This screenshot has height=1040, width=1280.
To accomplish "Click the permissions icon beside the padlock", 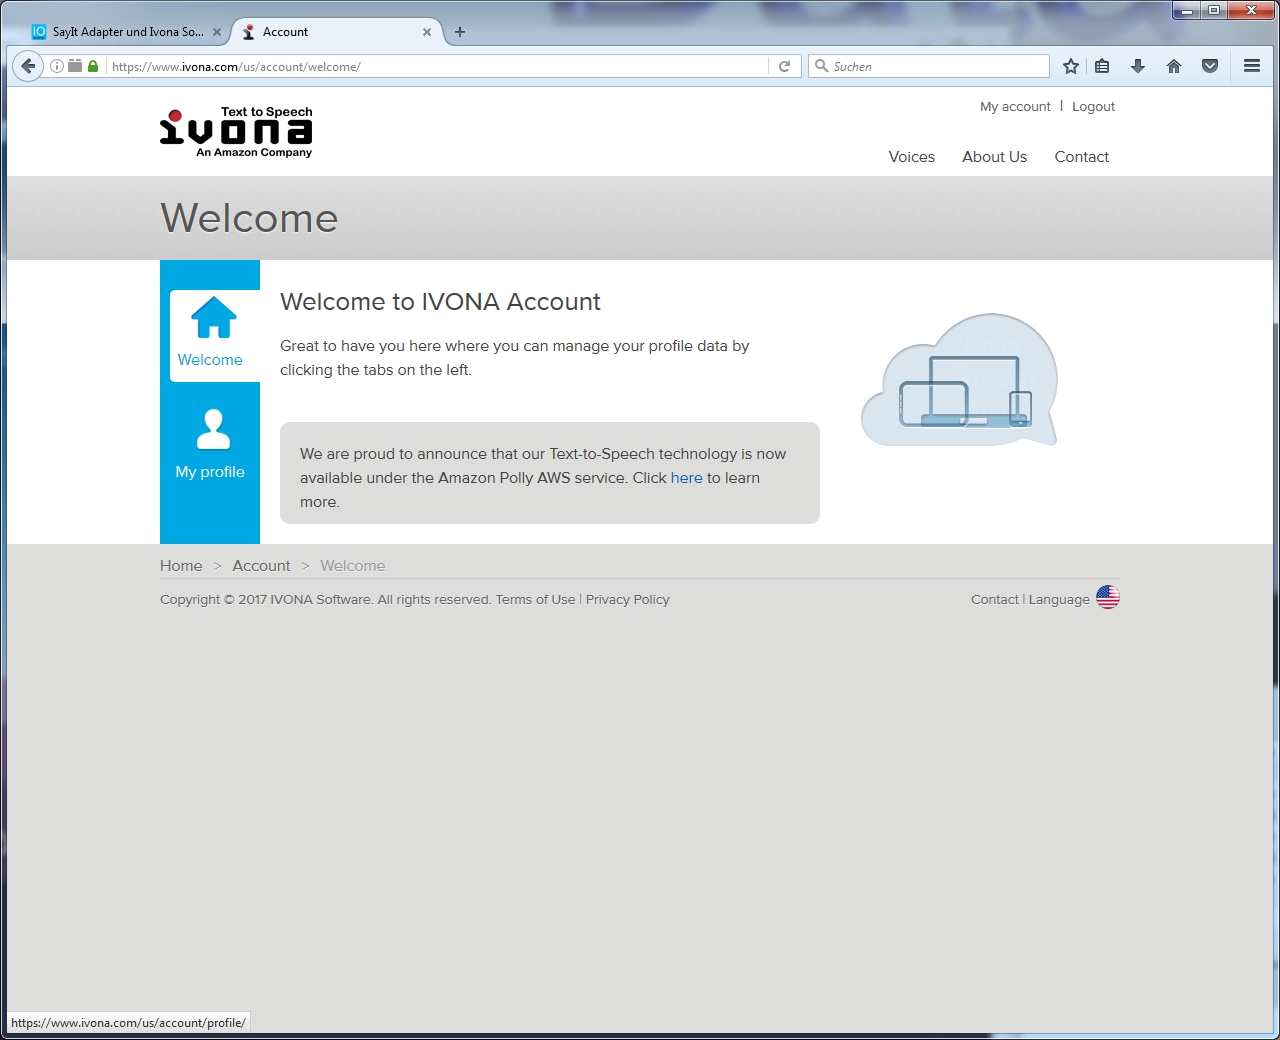I will pyautogui.click(x=75, y=66).
